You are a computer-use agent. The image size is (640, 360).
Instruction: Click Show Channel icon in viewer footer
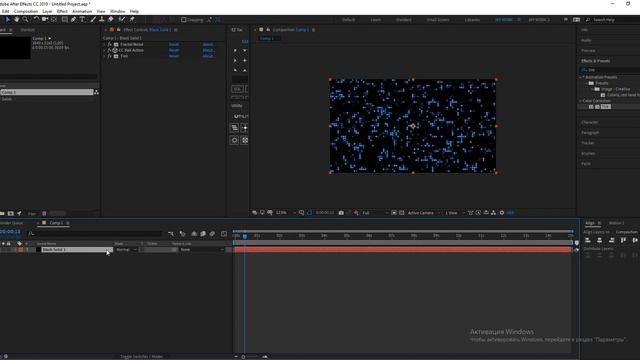[x=356, y=213]
